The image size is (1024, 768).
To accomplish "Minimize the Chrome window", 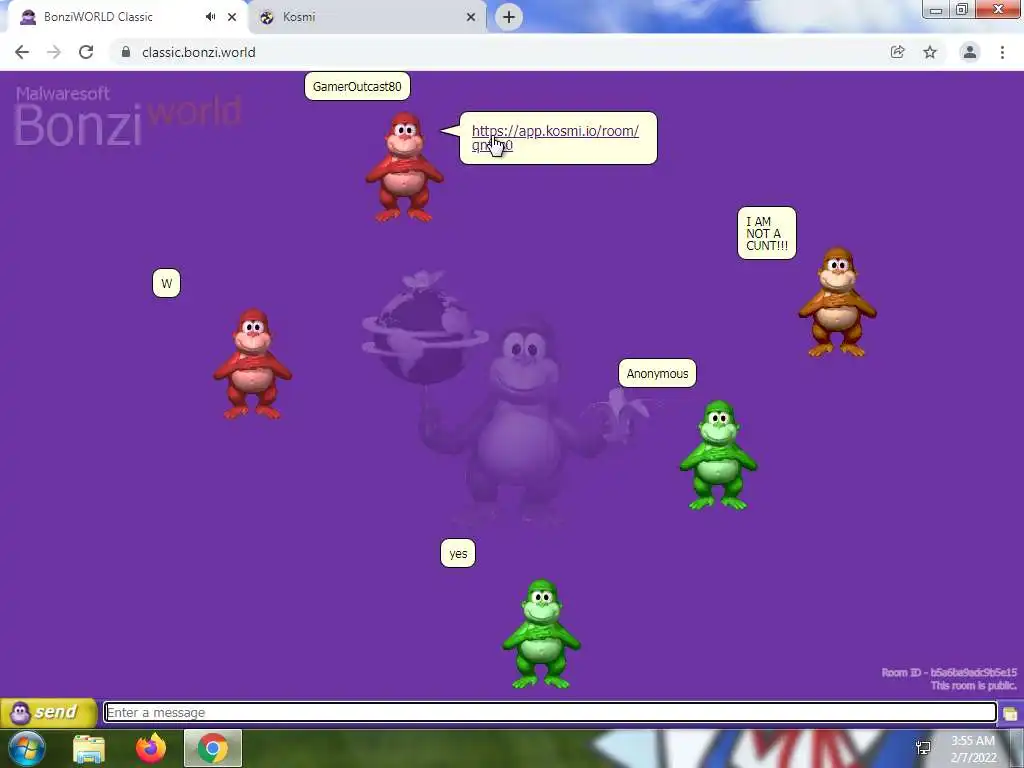I will (x=936, y=9).
